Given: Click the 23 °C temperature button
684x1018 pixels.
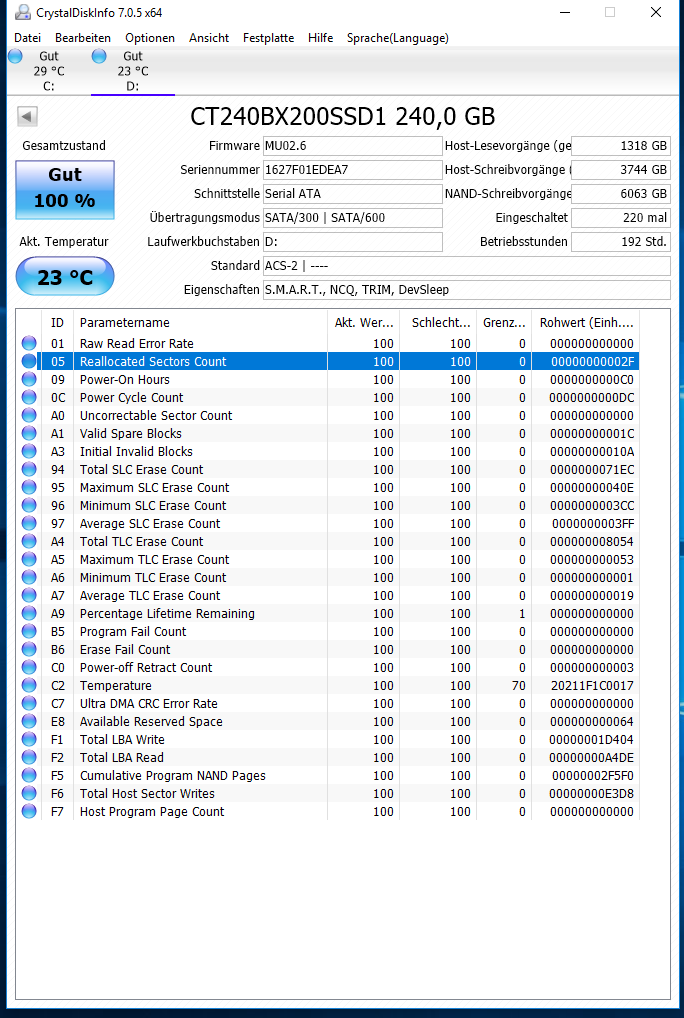Looking at the screenshot, I should click(x=65, y=277).
